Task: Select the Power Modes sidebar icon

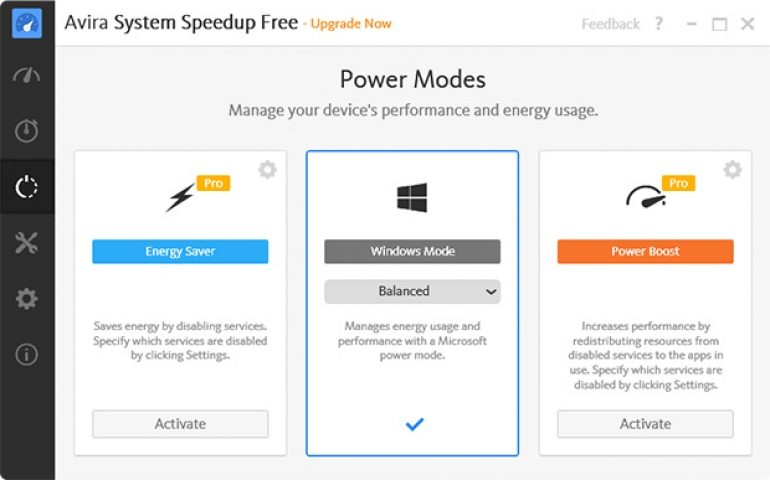Action: click(x=27, y=186)
